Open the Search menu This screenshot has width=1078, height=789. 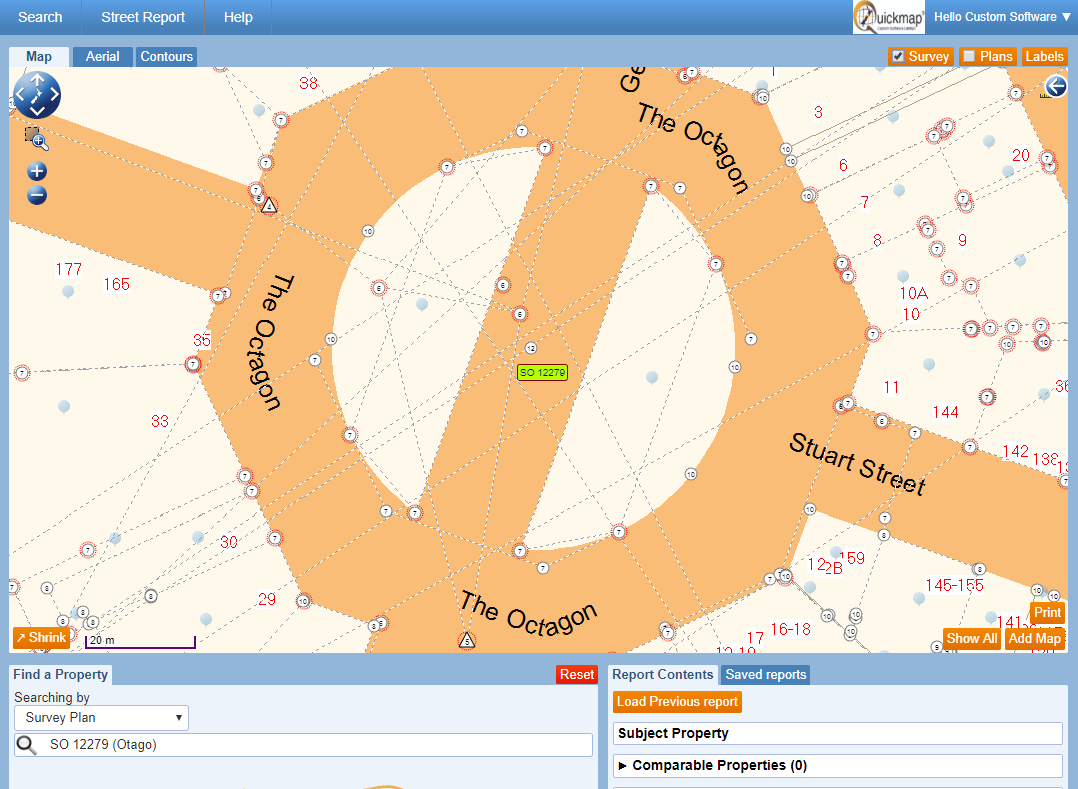(x=40, y=17)
